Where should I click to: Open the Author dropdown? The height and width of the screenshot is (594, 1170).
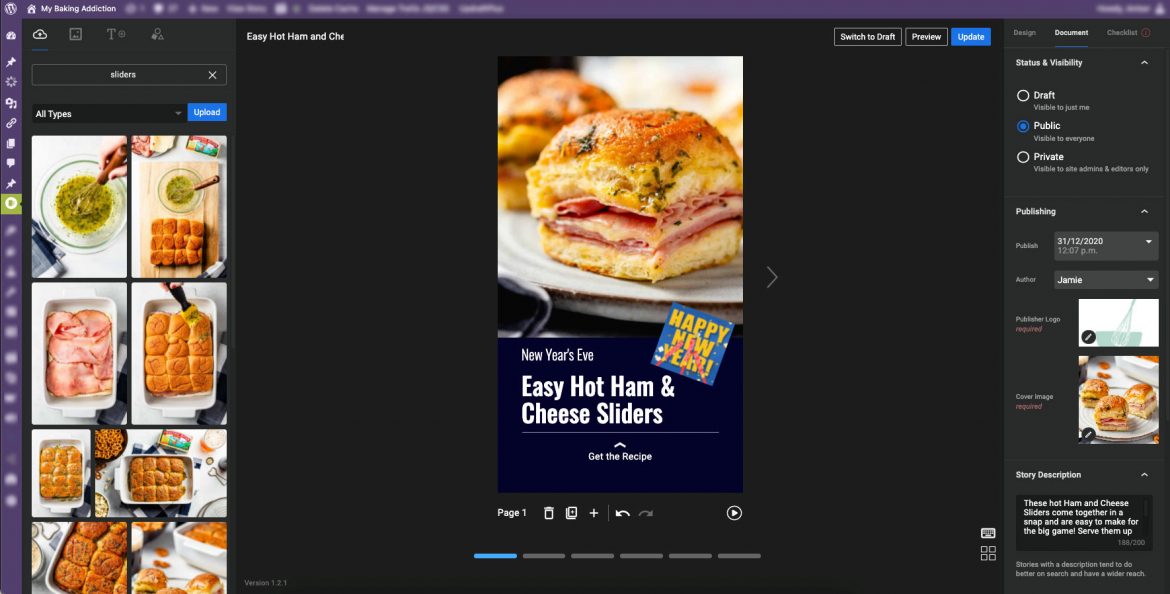click(x=1105, y=279)
